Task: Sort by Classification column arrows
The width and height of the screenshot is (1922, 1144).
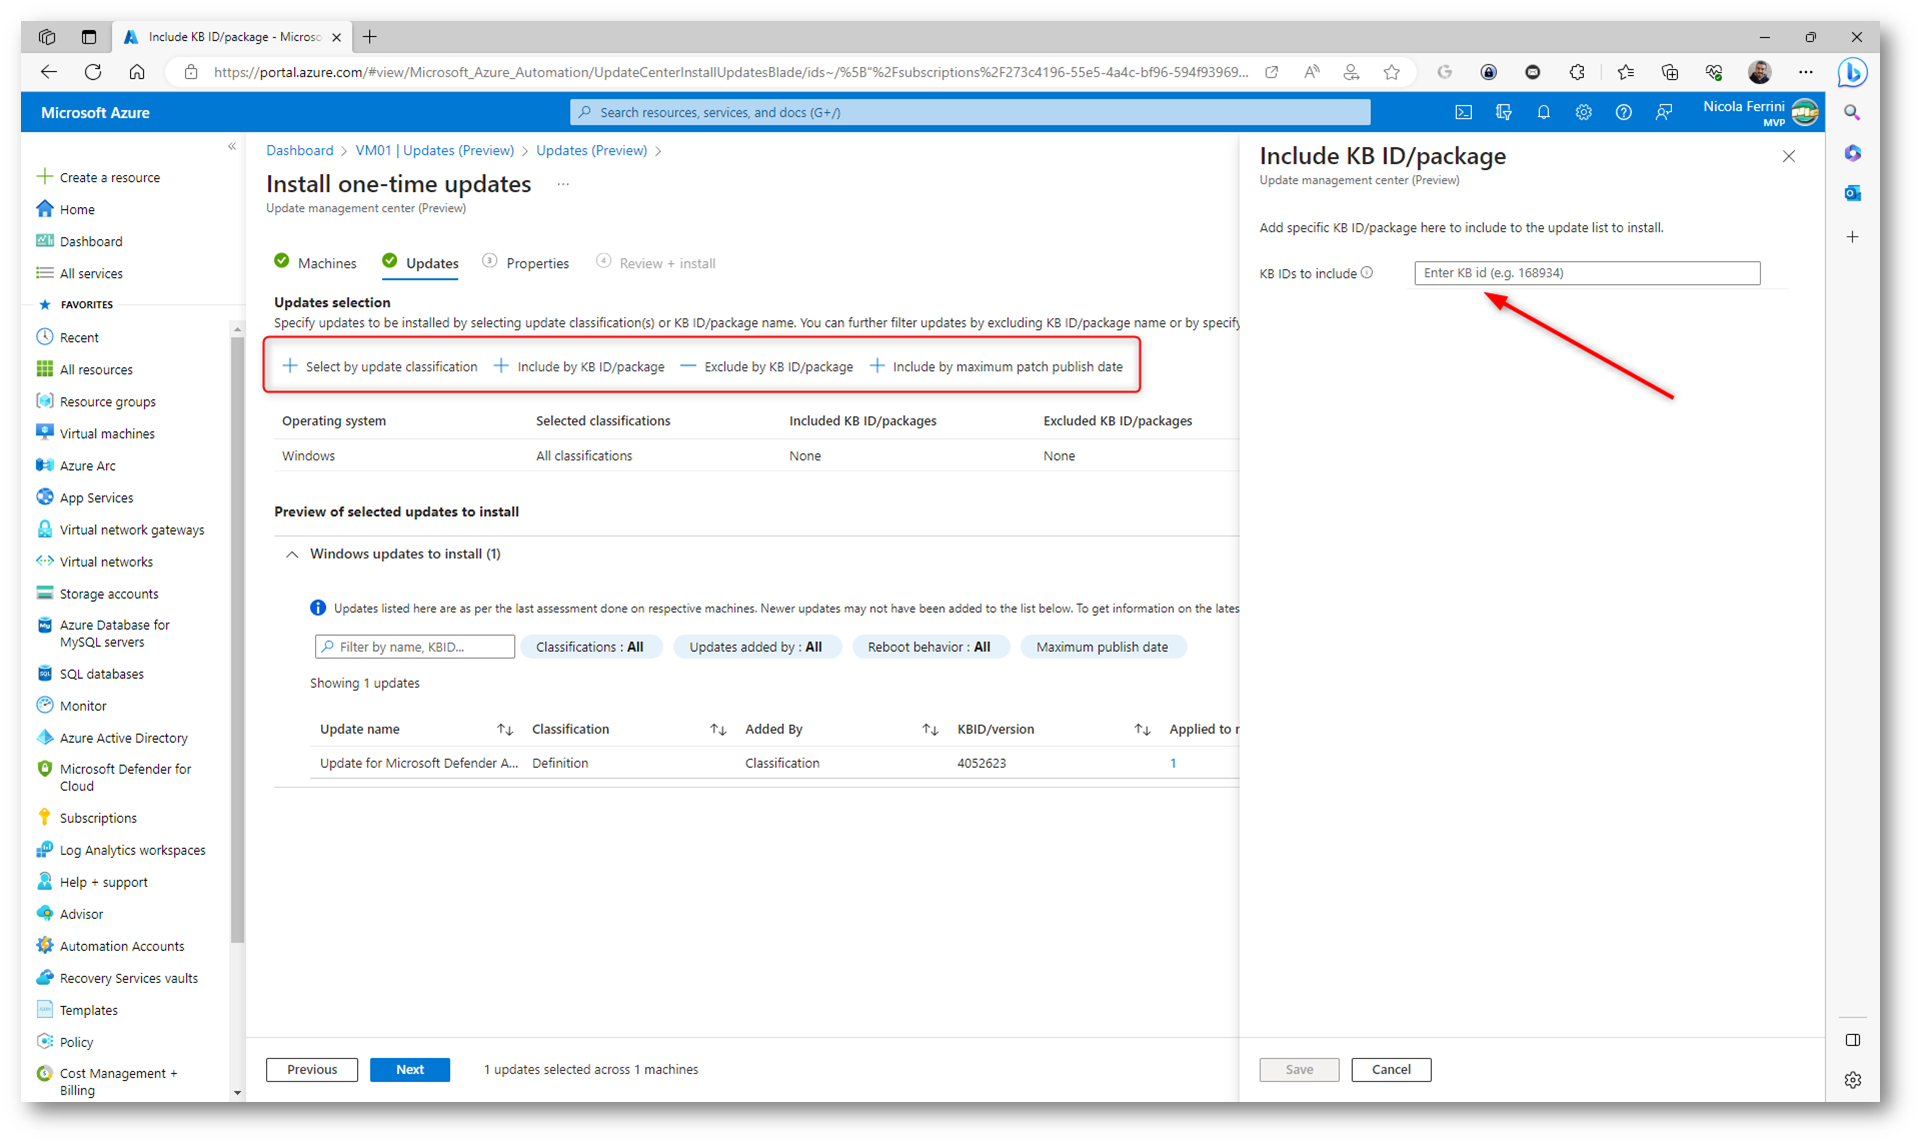Action: pyautogui.click(x=718, y=730)
